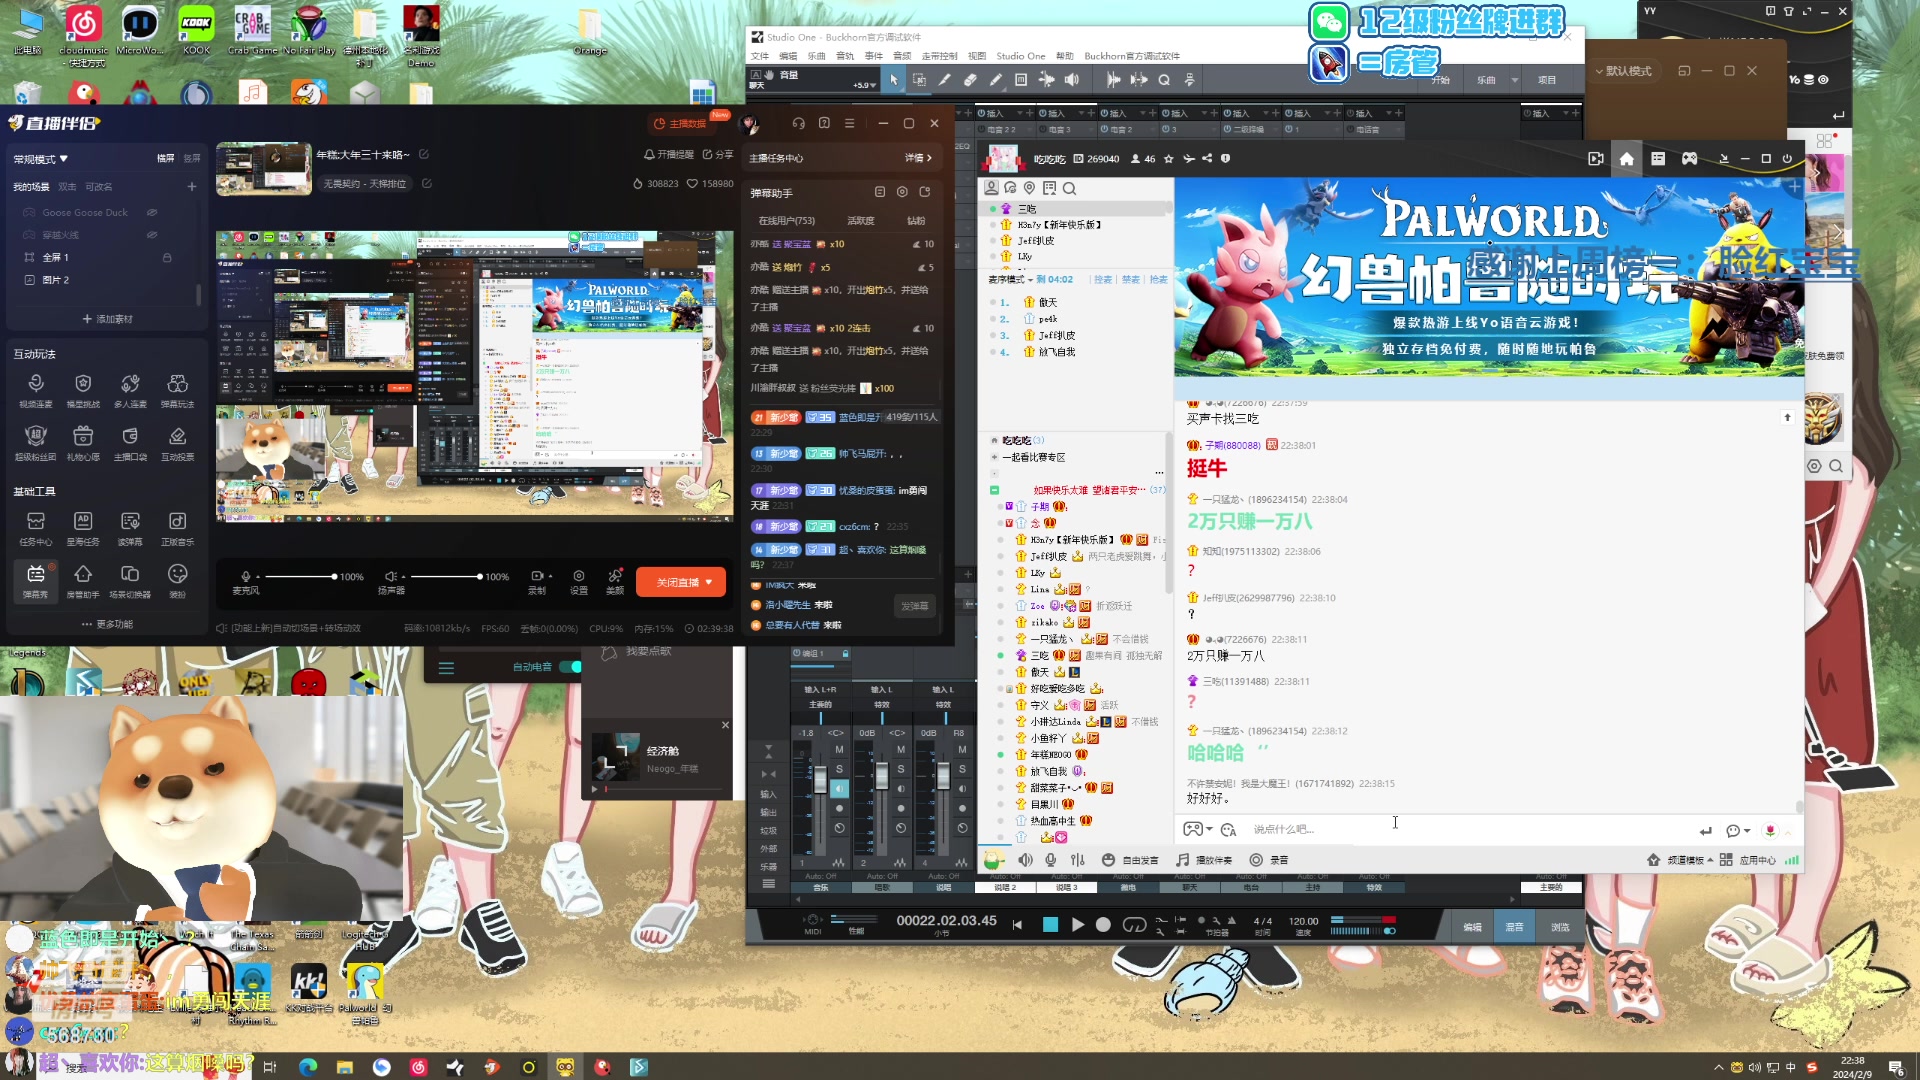Click the YY home icon in title bar
Viewport: 1920px width, 1080px height.
pos(1626,158)
